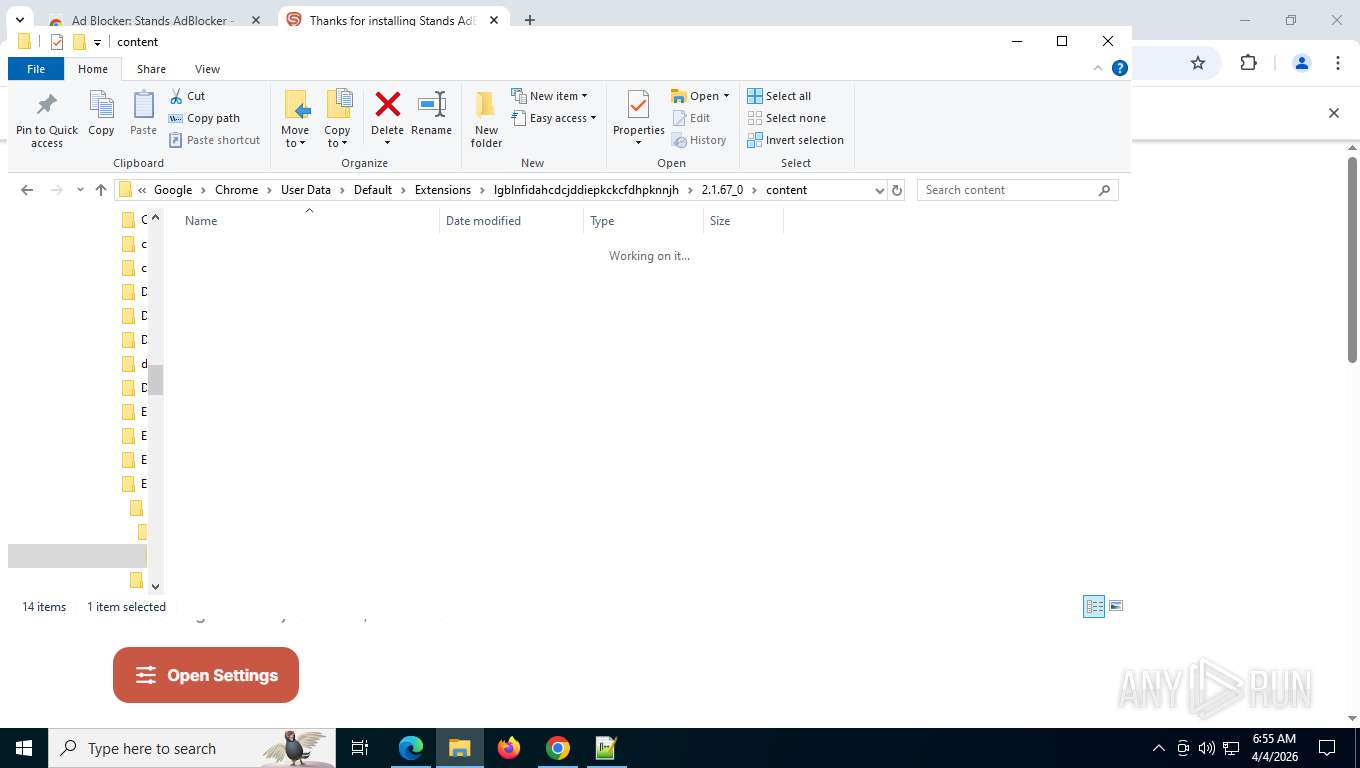Launch Firefox from the taskbar

click(509, 748)
